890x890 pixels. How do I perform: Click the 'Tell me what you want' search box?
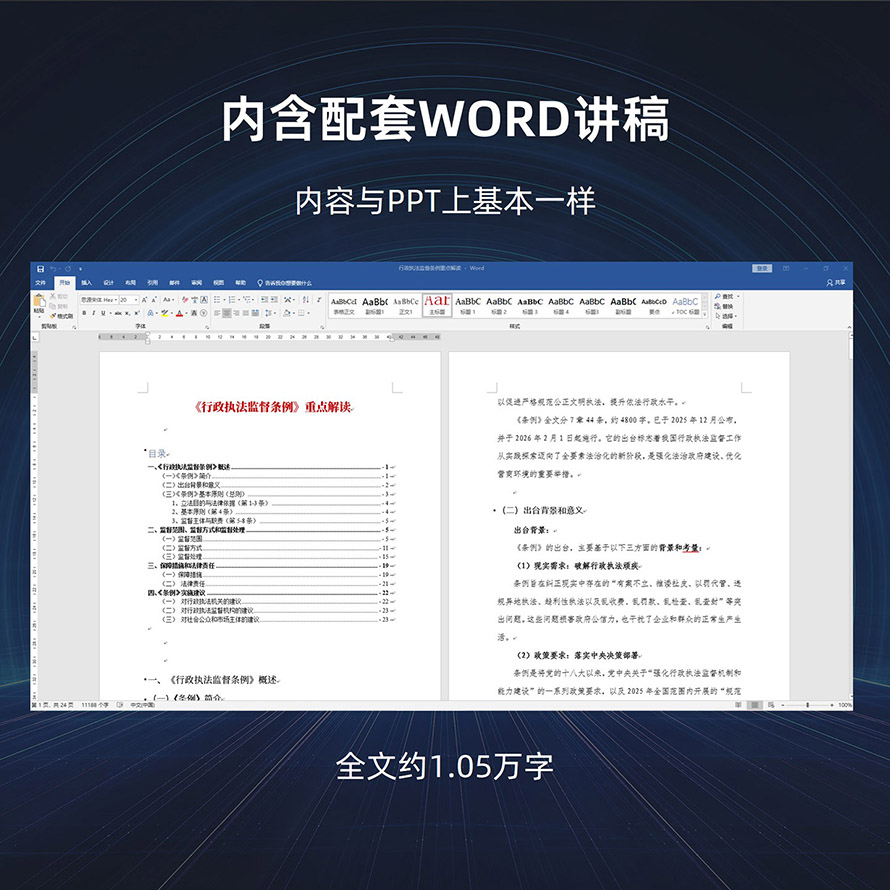click(x=285, y=283)
